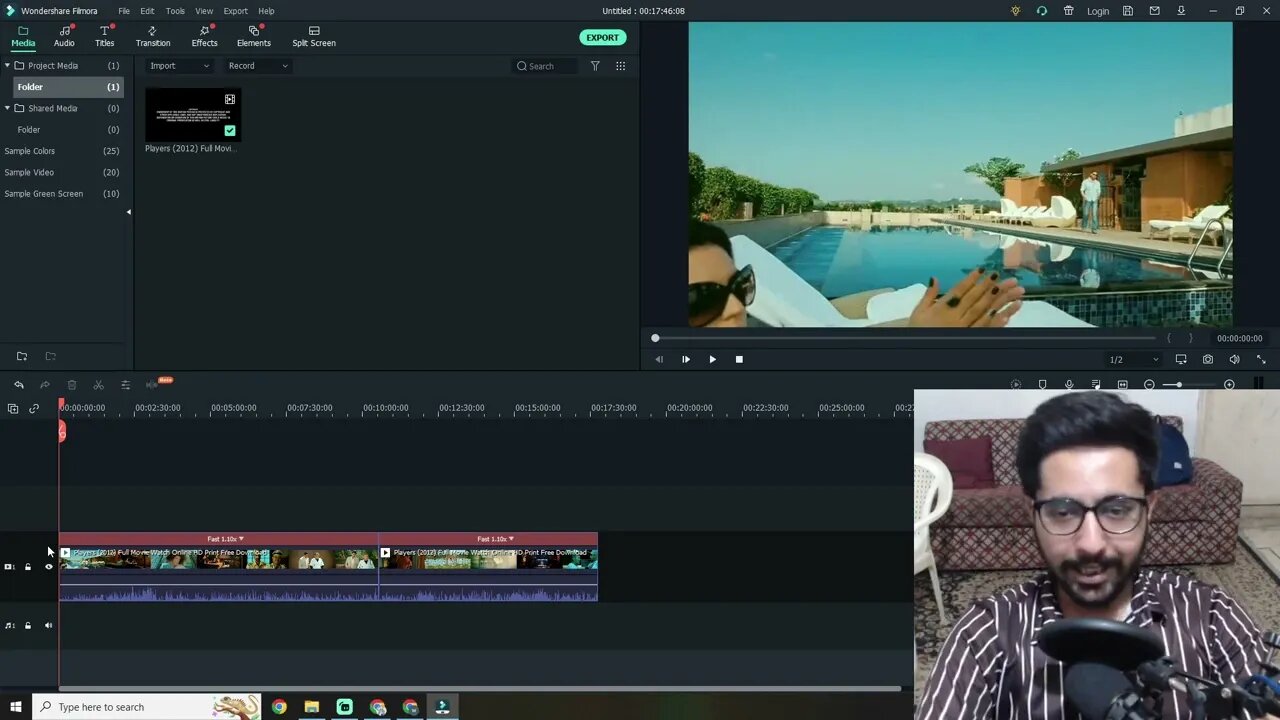
Task: Click the filter funnel icon
Action: click(595, 66)
